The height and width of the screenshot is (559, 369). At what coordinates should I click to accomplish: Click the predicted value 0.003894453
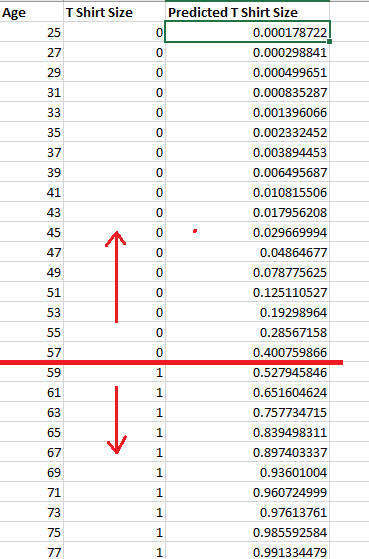coord(247,152)
